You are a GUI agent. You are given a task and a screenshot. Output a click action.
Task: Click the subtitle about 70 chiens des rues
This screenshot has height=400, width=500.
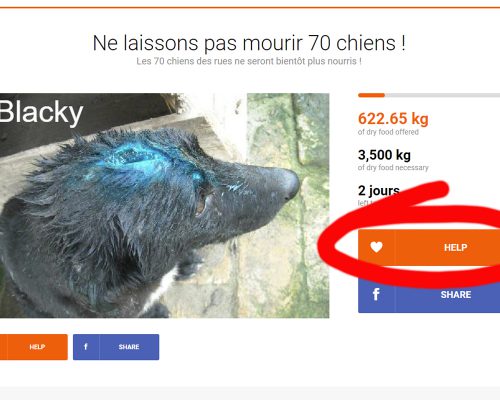(249, 61)
